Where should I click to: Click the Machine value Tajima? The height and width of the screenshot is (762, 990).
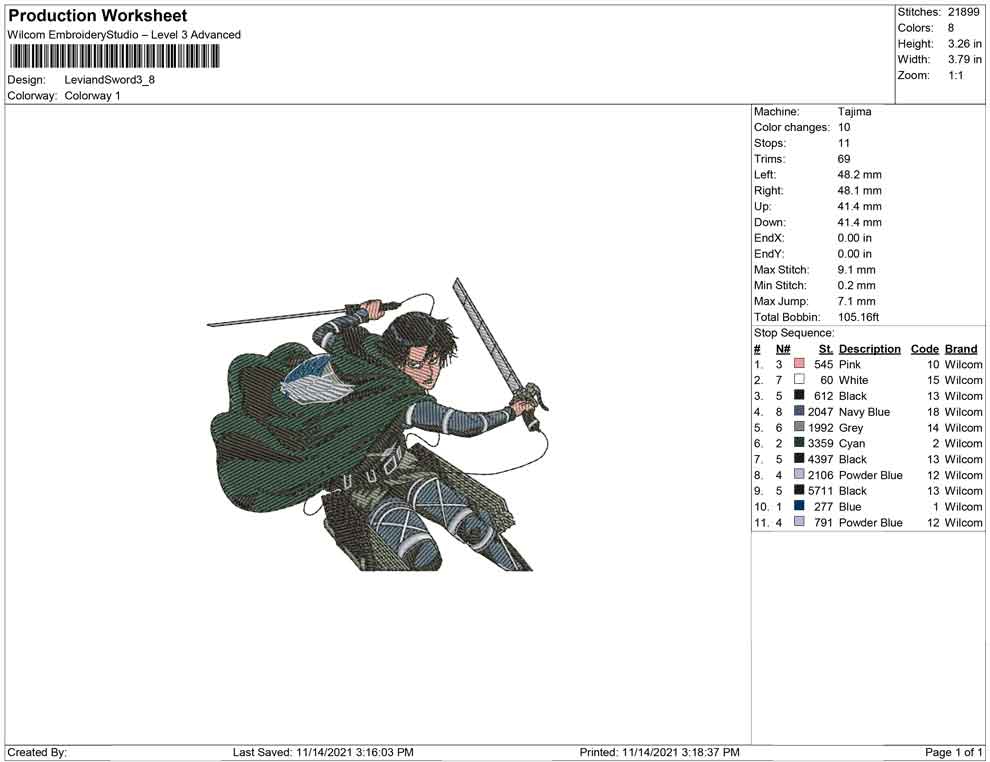[854, 112]
